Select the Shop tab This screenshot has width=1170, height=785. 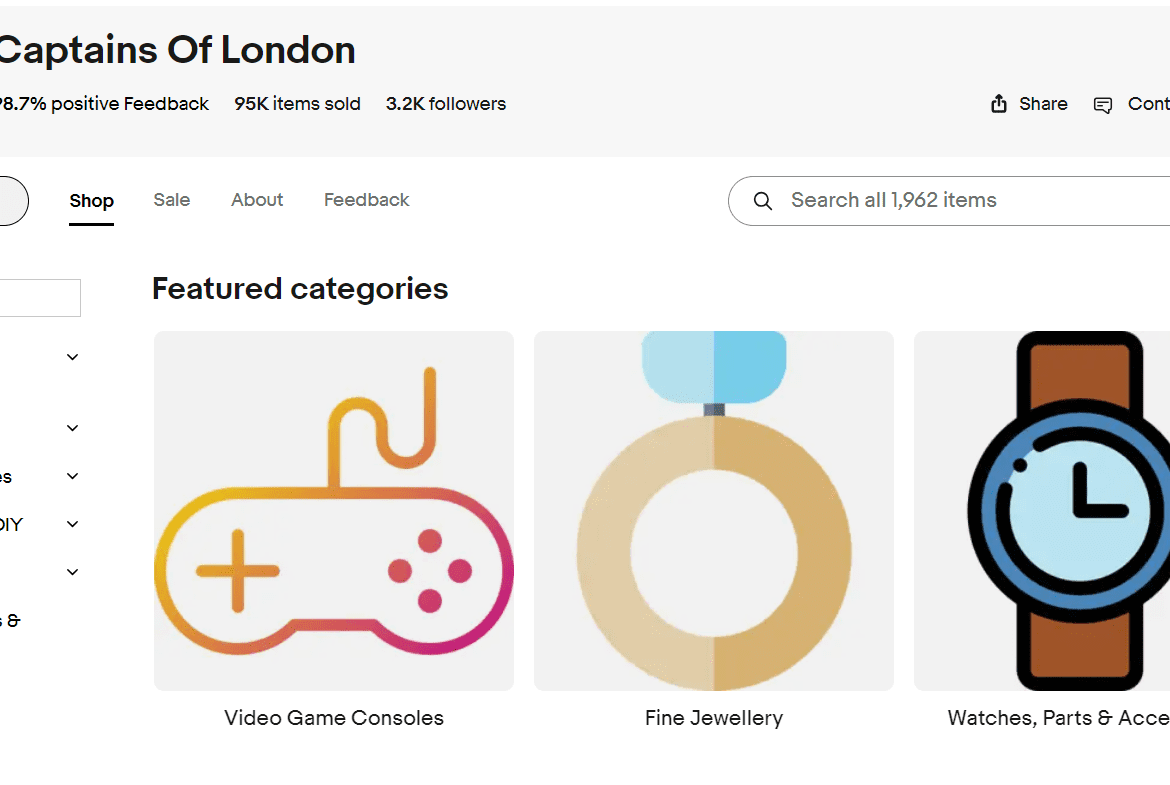(92, 201)
